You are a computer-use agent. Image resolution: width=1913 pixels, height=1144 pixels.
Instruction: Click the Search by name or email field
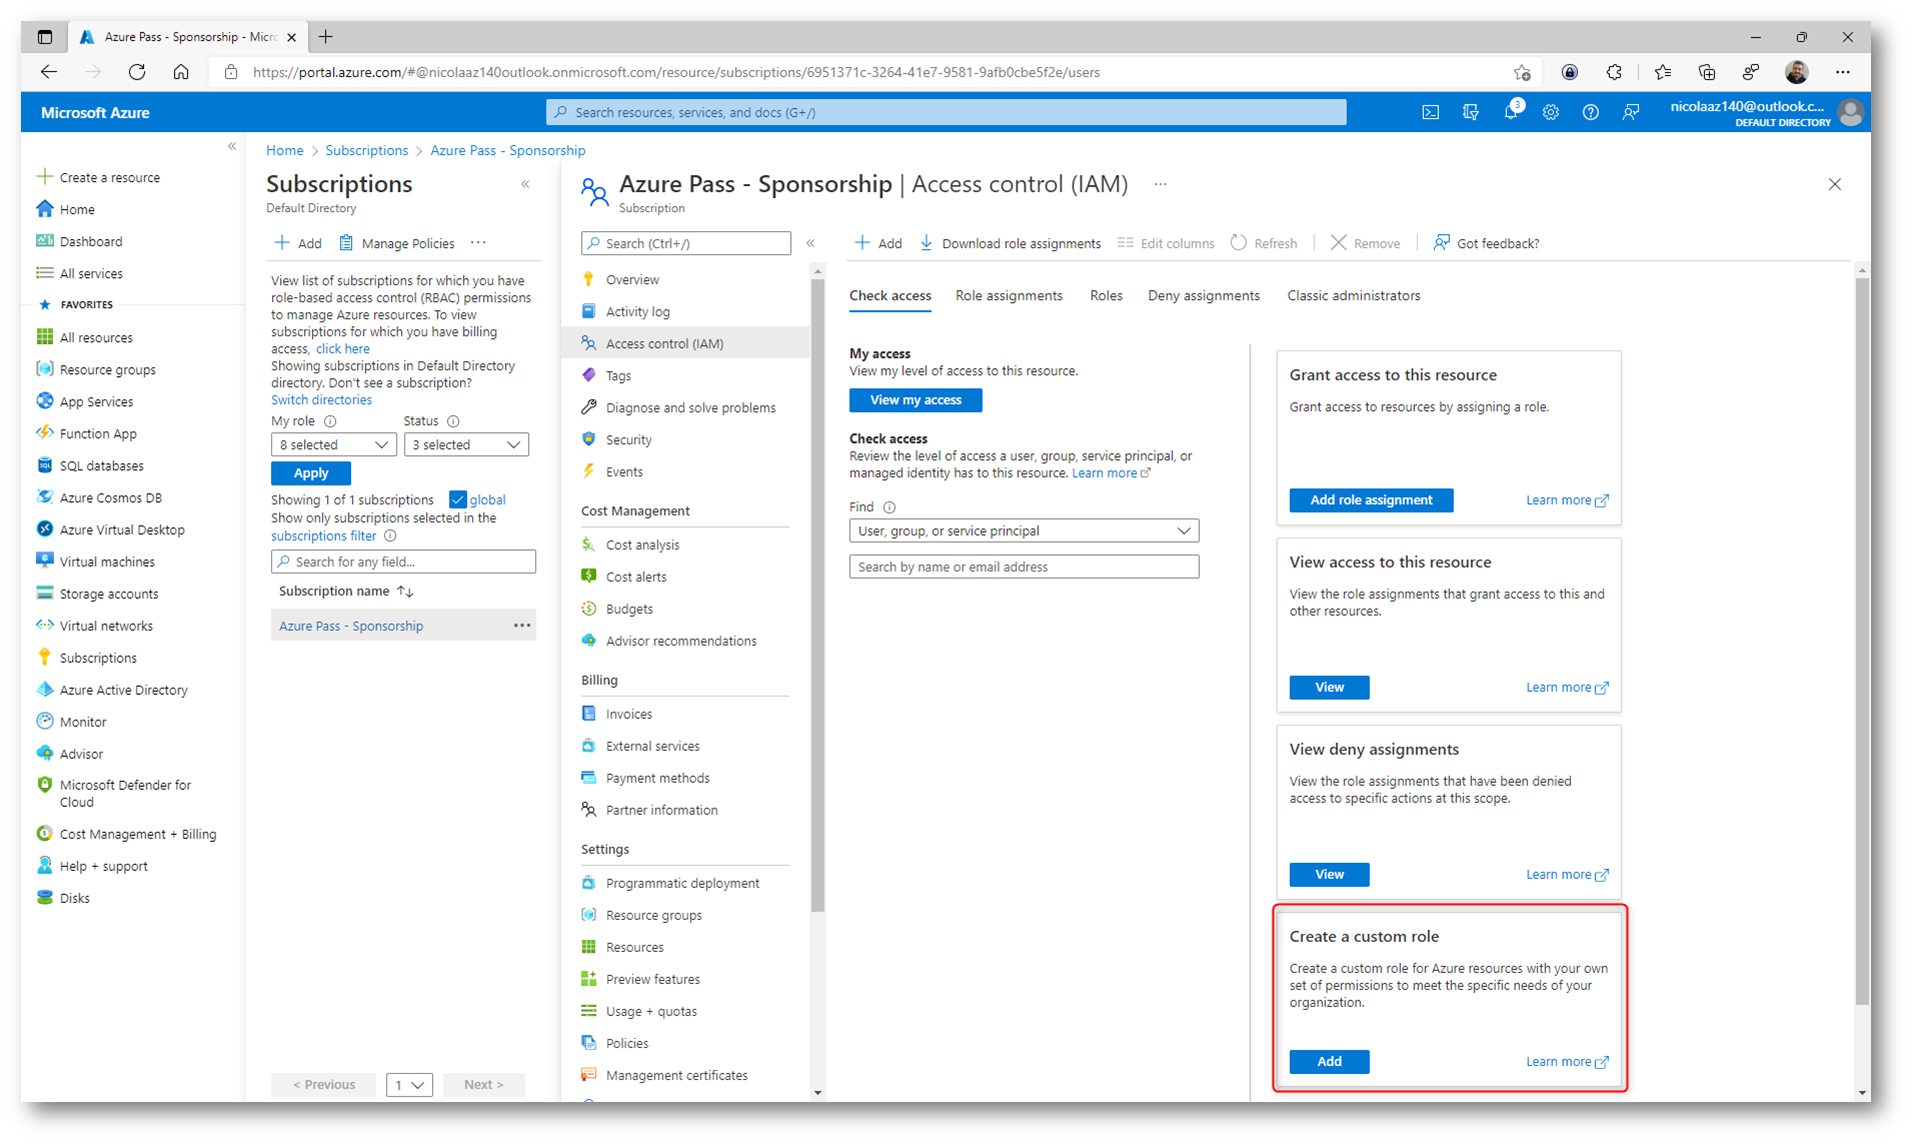coord(1024,566)
